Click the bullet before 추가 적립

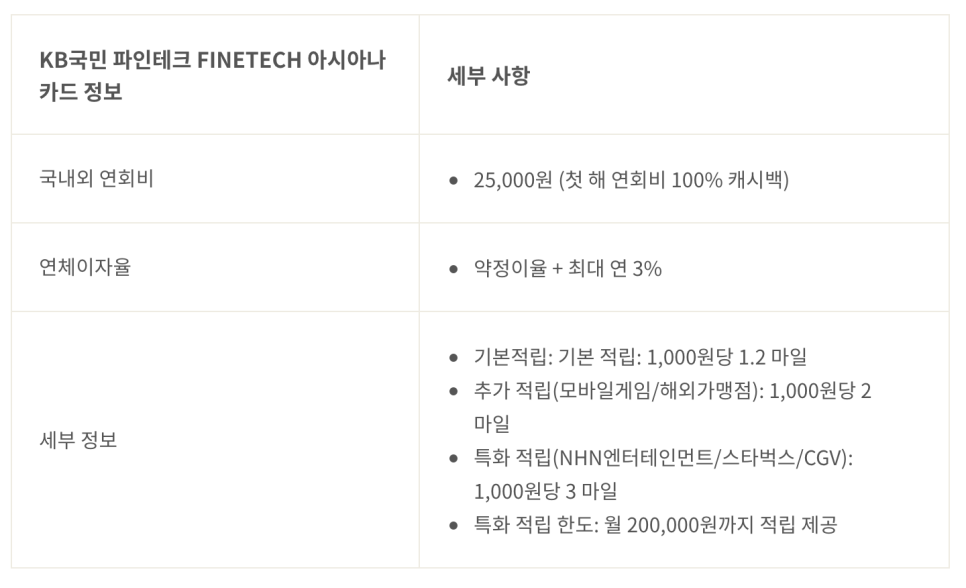(x=454, y=391)
